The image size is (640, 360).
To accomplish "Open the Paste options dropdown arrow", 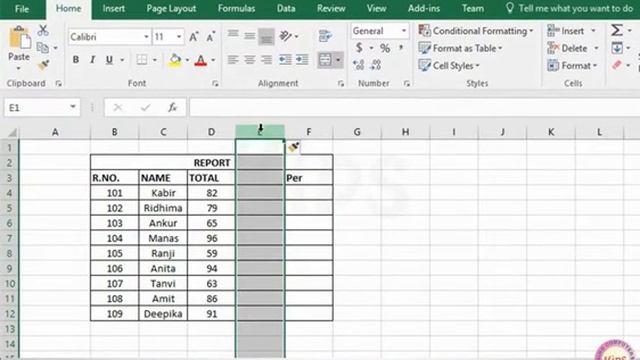I will pyautogui.click(x=18, y=68).
